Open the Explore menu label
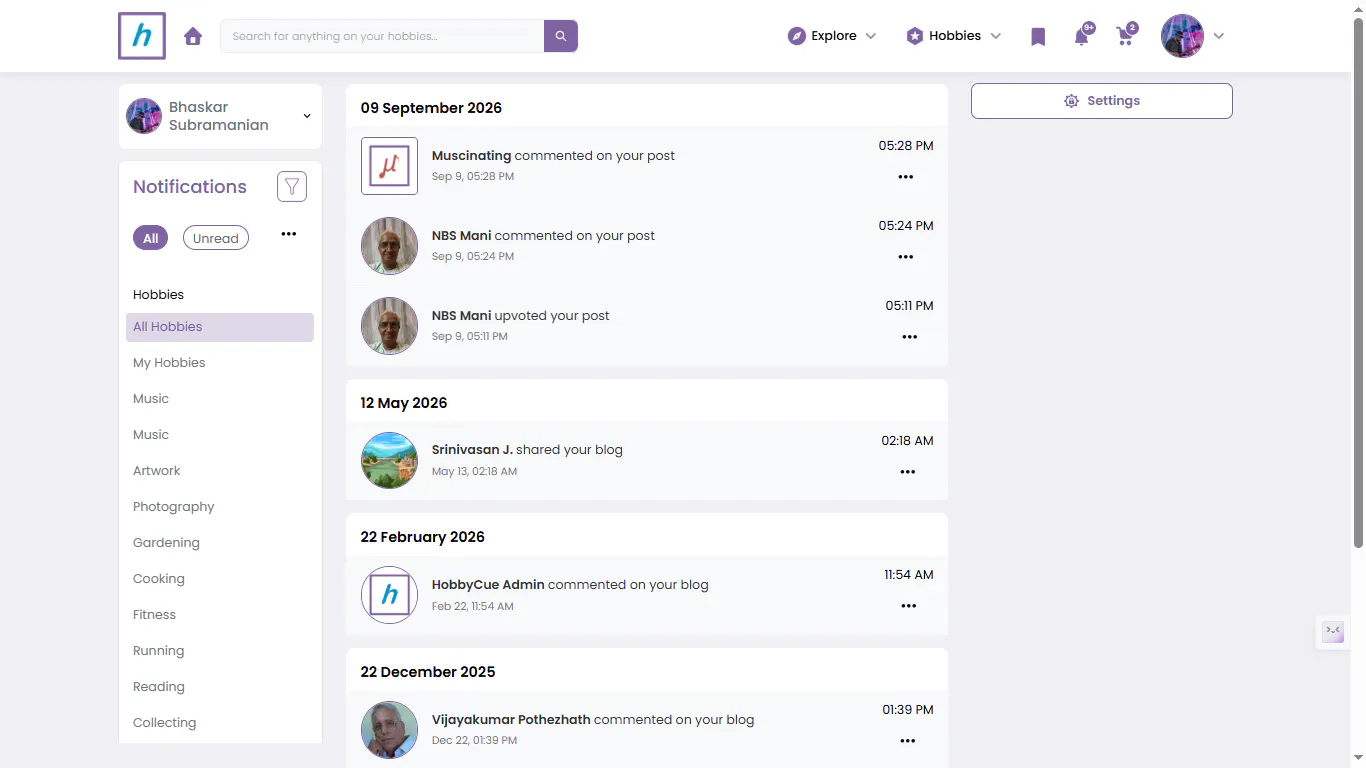 834,36
